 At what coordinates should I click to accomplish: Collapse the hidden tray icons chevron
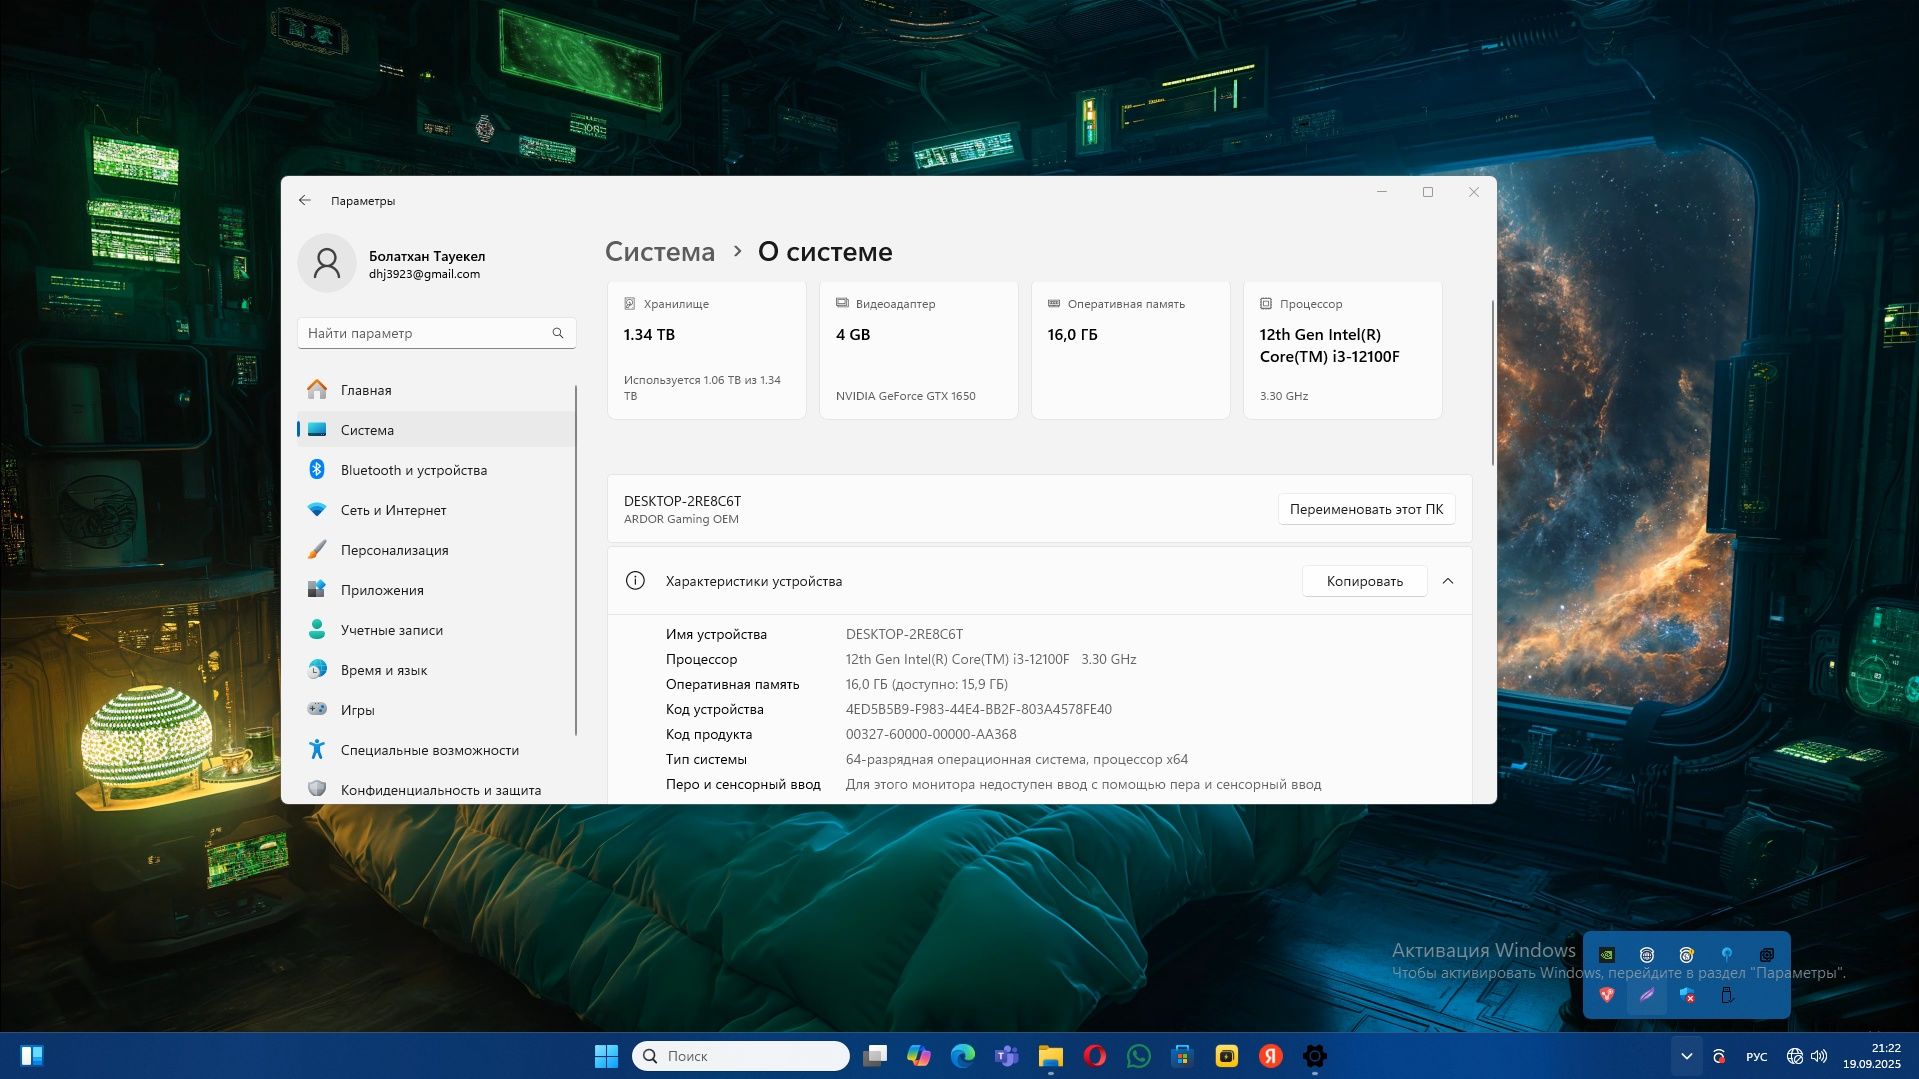point(1686,1056)
